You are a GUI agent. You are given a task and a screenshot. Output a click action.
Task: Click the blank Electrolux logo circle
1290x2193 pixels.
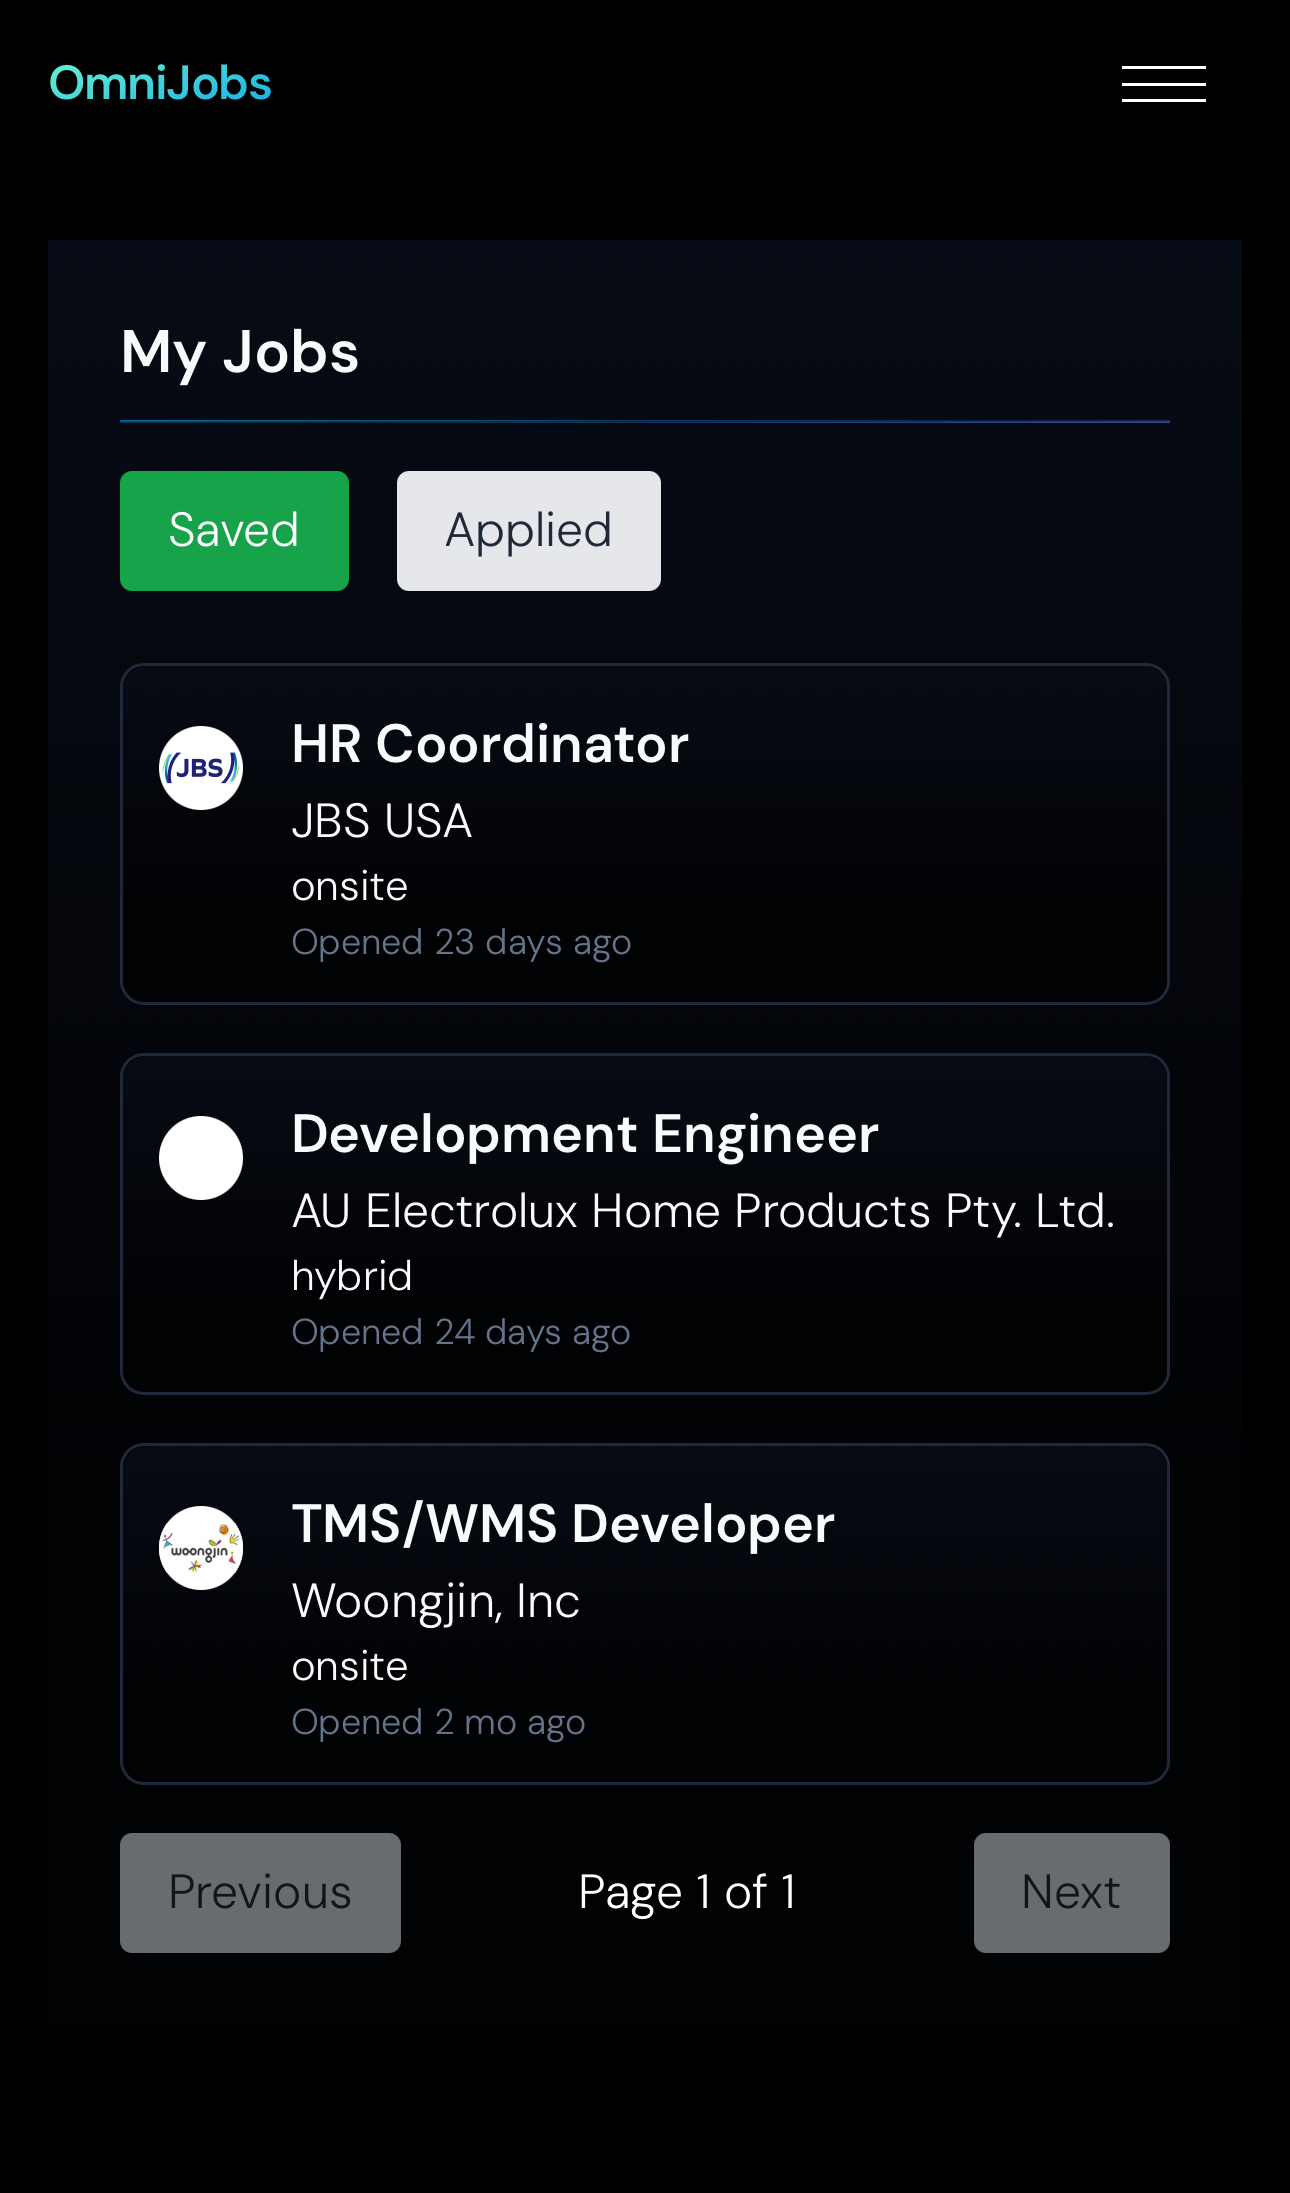(201, 1158)
